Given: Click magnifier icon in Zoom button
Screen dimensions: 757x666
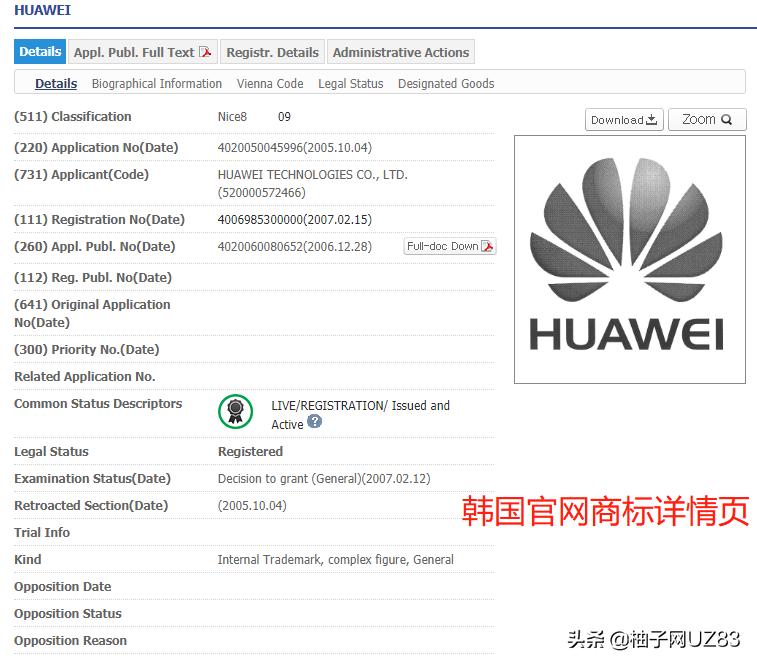Looking at the screenshot, I should pos(727,120).
